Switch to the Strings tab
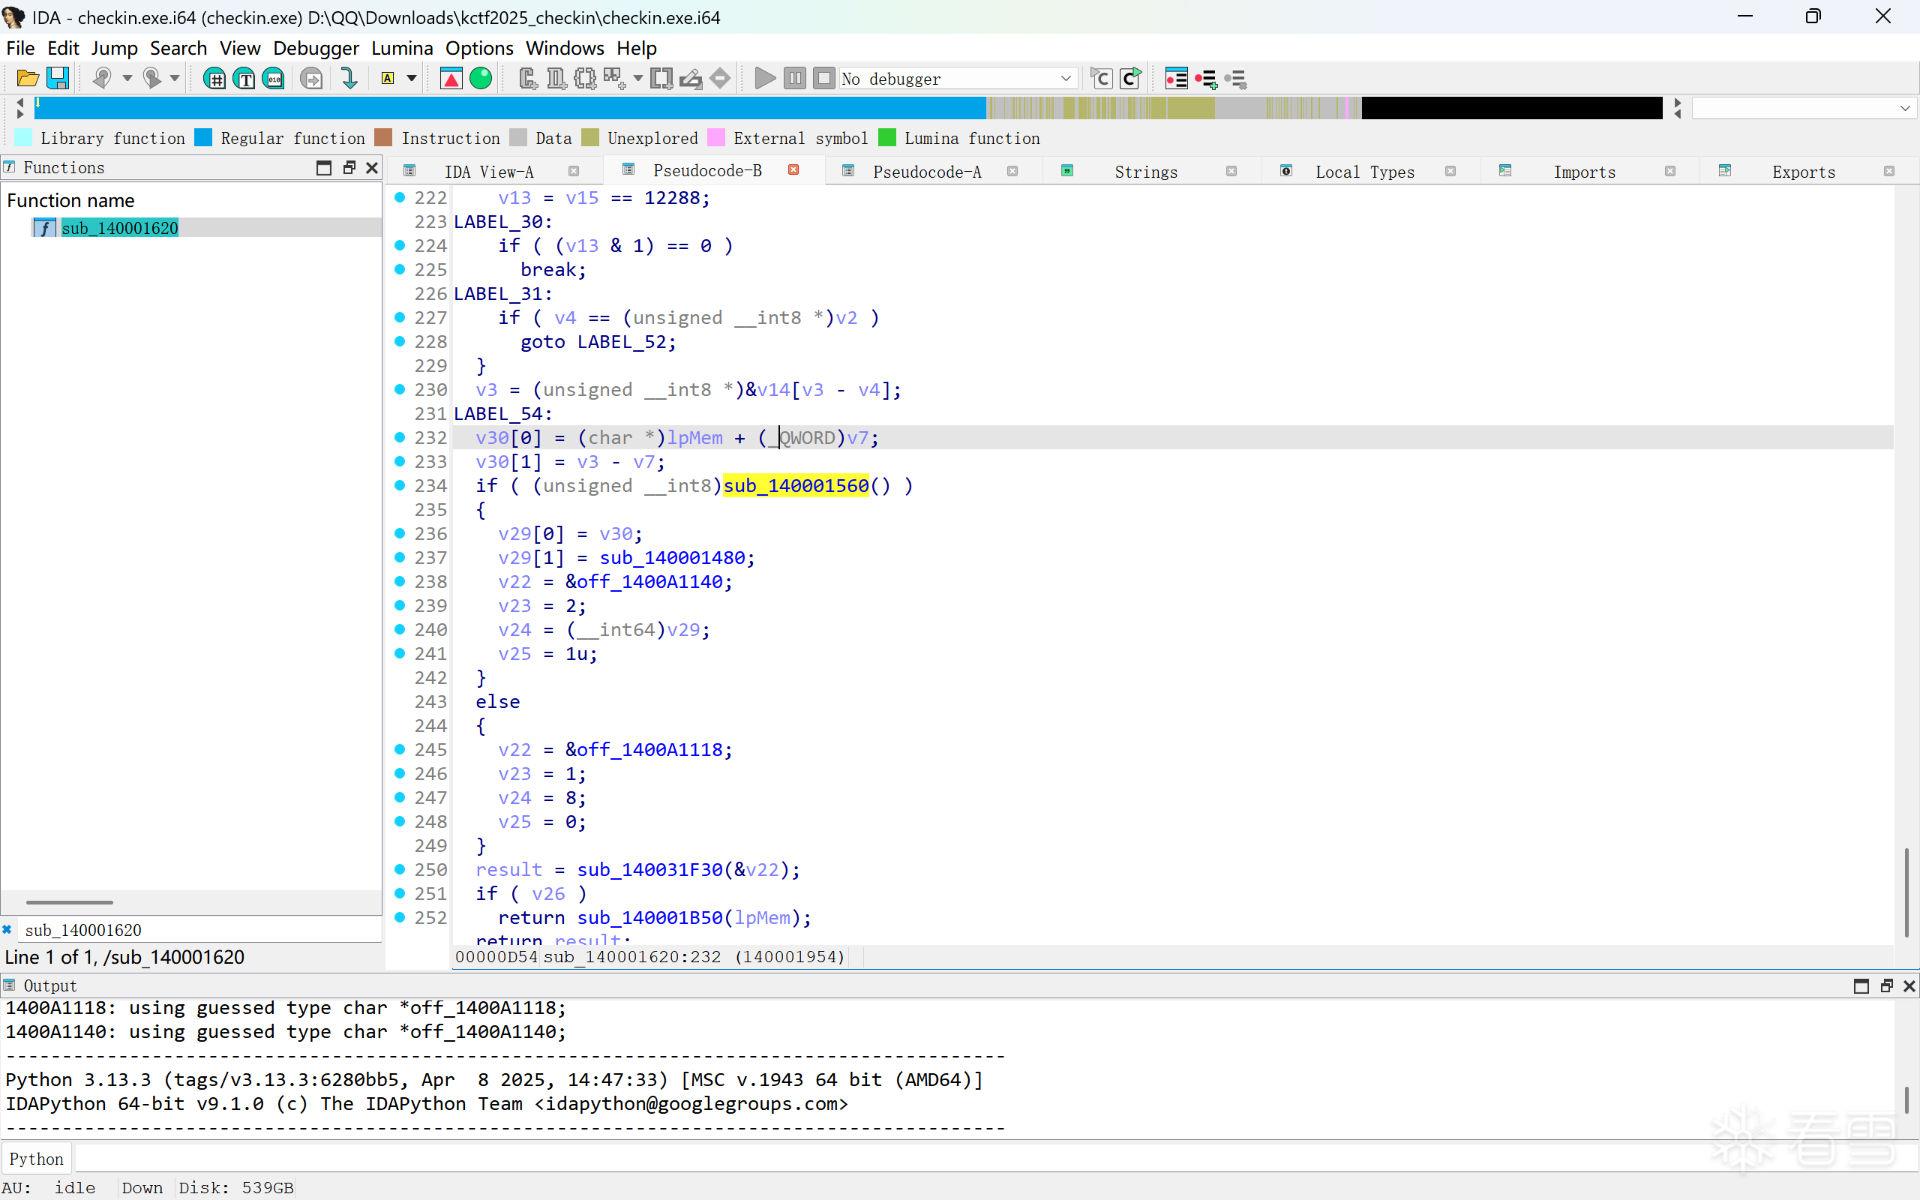1920x1200 pixels. click(x=1145, y=172)
